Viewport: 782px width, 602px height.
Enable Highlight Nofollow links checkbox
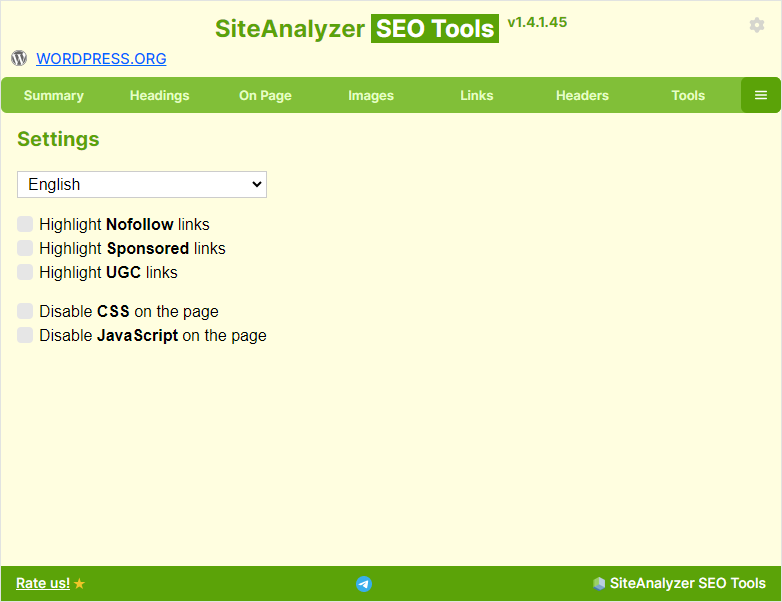[25, 224]
